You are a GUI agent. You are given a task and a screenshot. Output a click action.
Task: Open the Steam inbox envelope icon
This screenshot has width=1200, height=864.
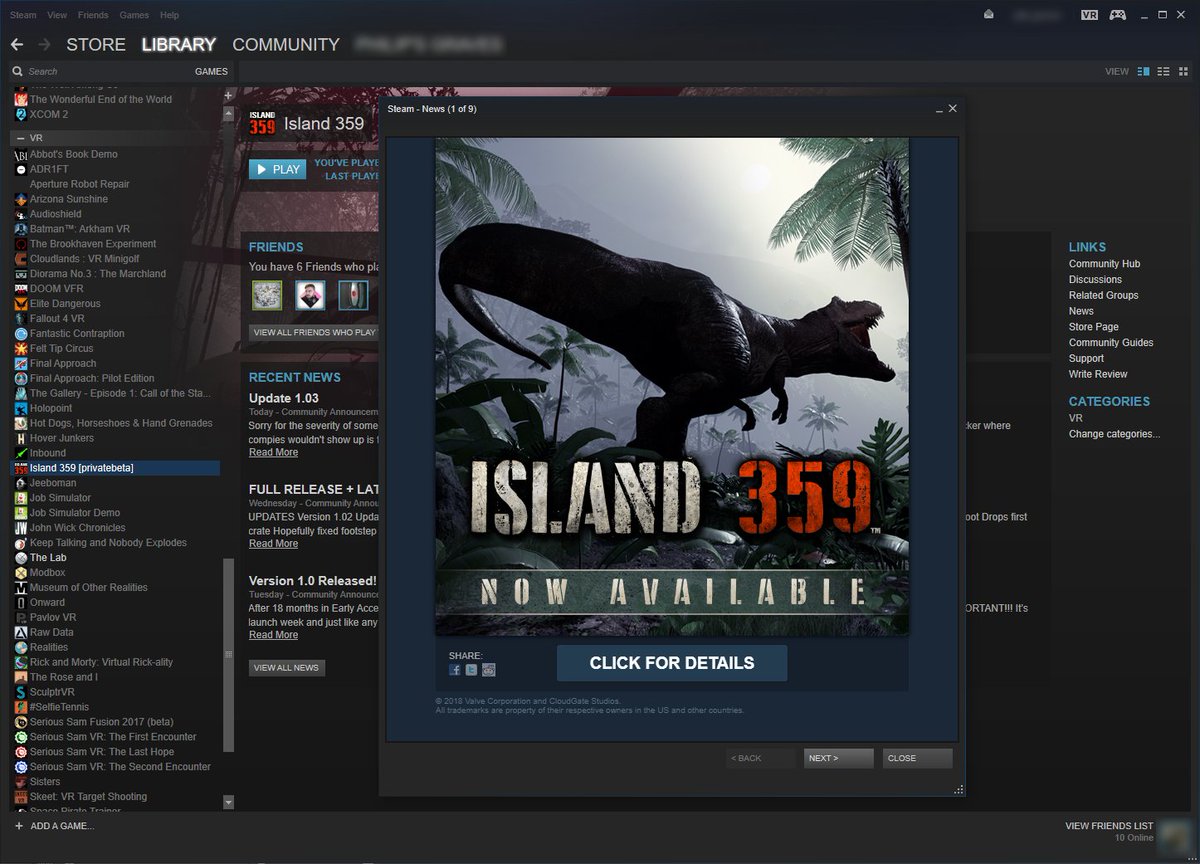pyautogui.click(x=989, y=15)
